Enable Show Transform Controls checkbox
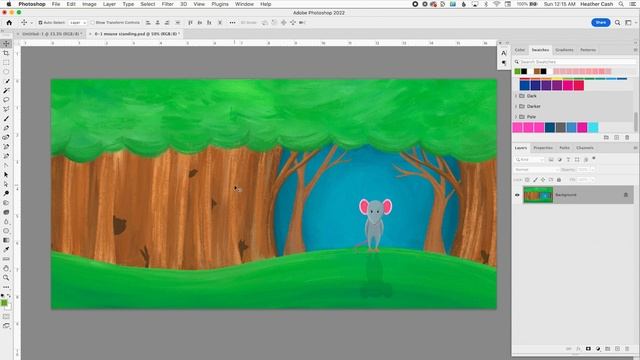The height and width of the screenshot is (360, 640). 92,23
